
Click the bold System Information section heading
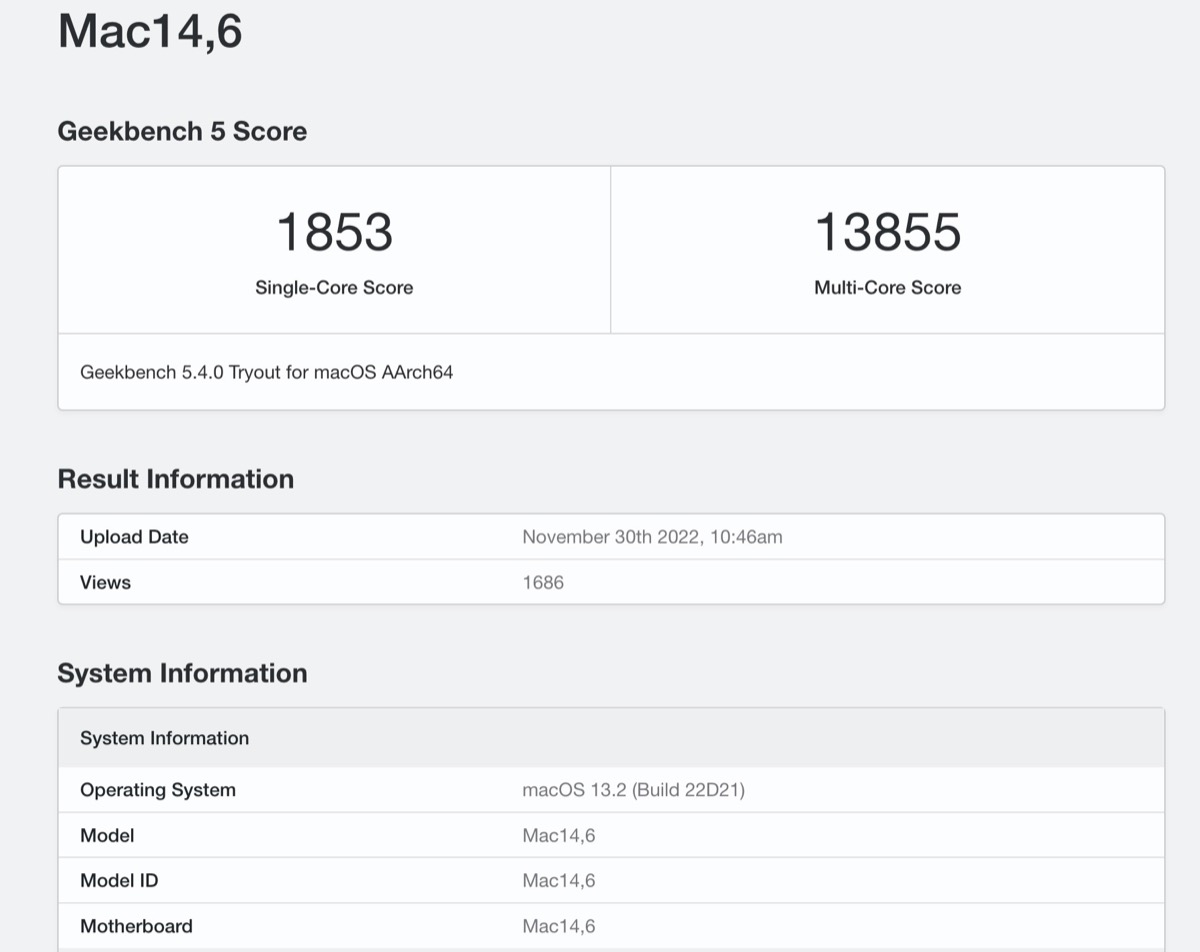point(182,673)
